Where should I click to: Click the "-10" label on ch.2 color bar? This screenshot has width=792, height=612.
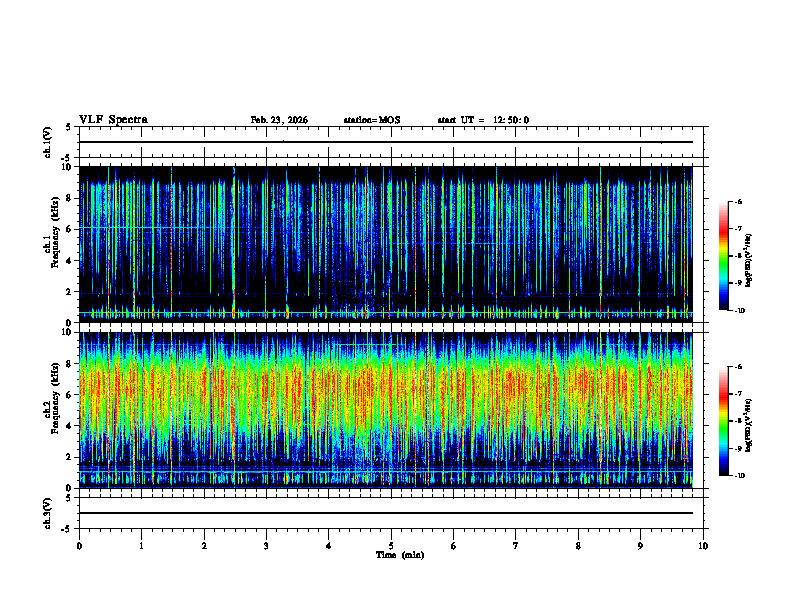740,476
